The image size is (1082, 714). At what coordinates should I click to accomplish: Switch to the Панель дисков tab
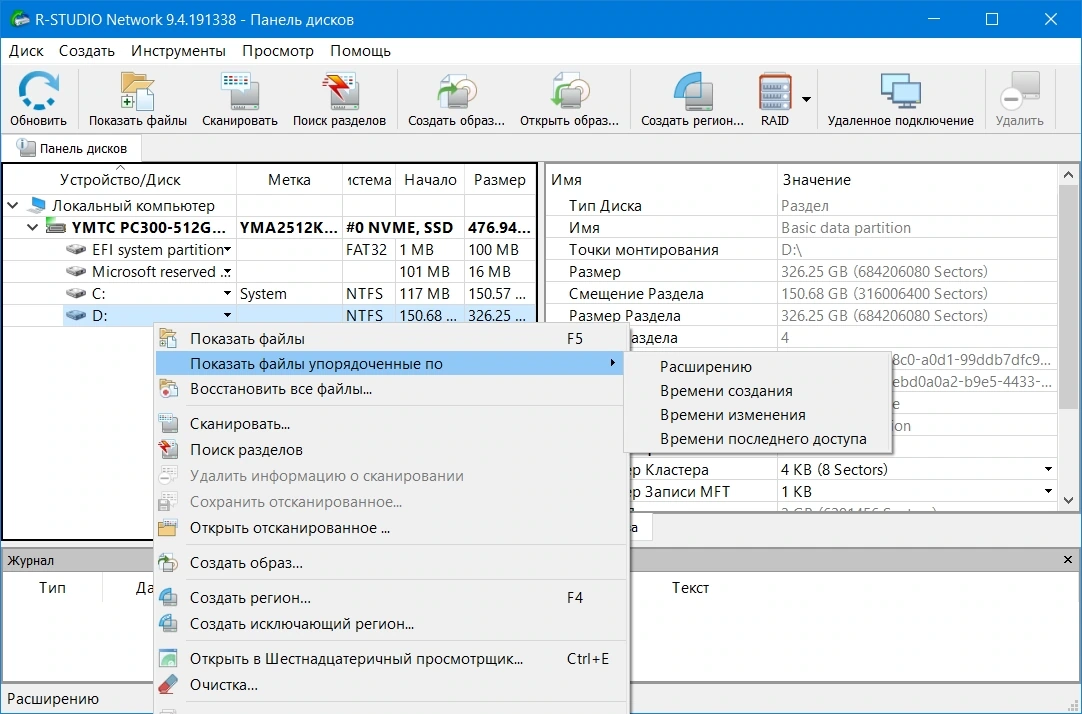(x=72, y=148)
